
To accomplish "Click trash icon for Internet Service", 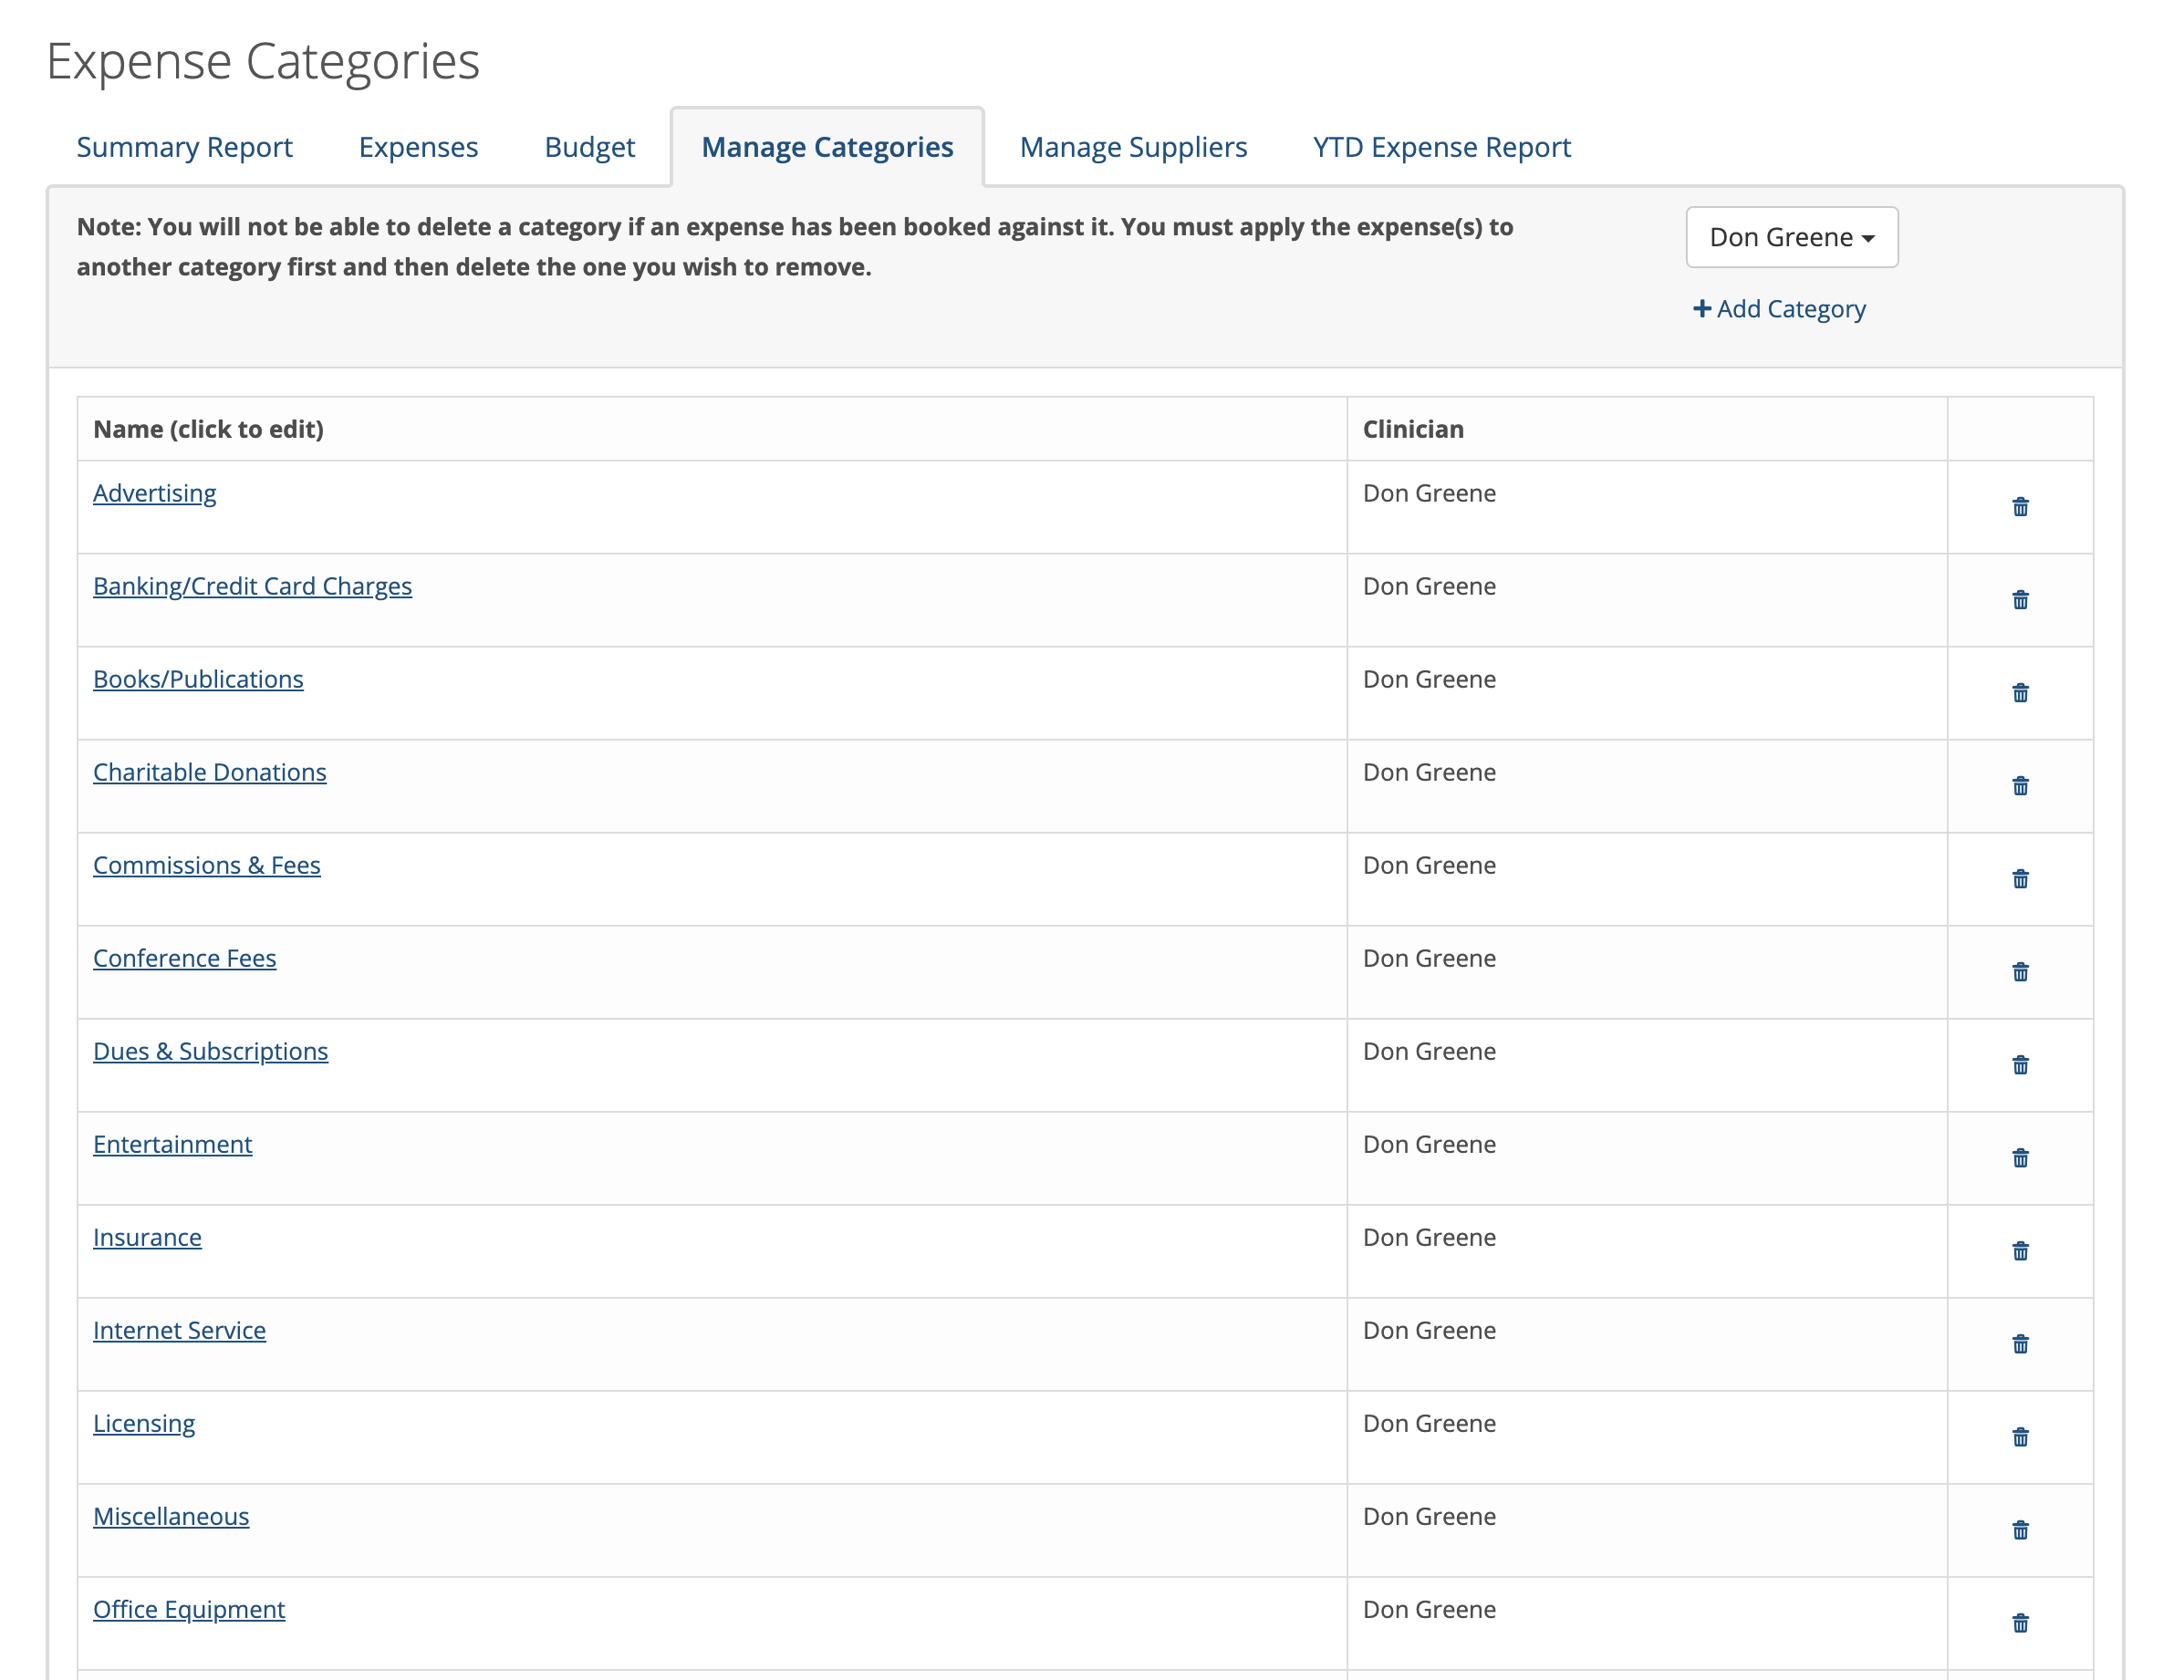I will tap(2020, 1344).
